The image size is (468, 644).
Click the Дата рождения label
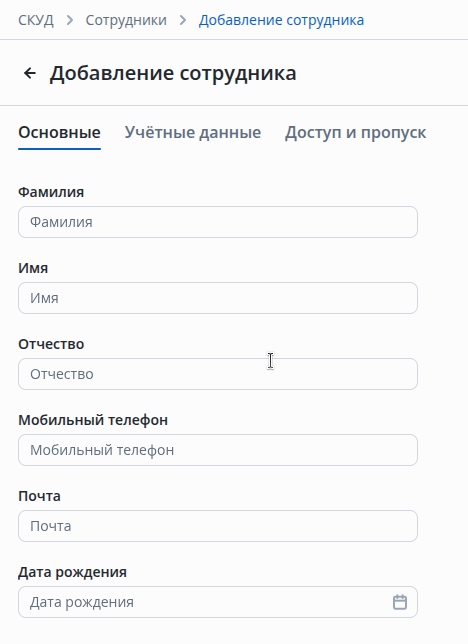pyautogui.click(x=72, y=572)
